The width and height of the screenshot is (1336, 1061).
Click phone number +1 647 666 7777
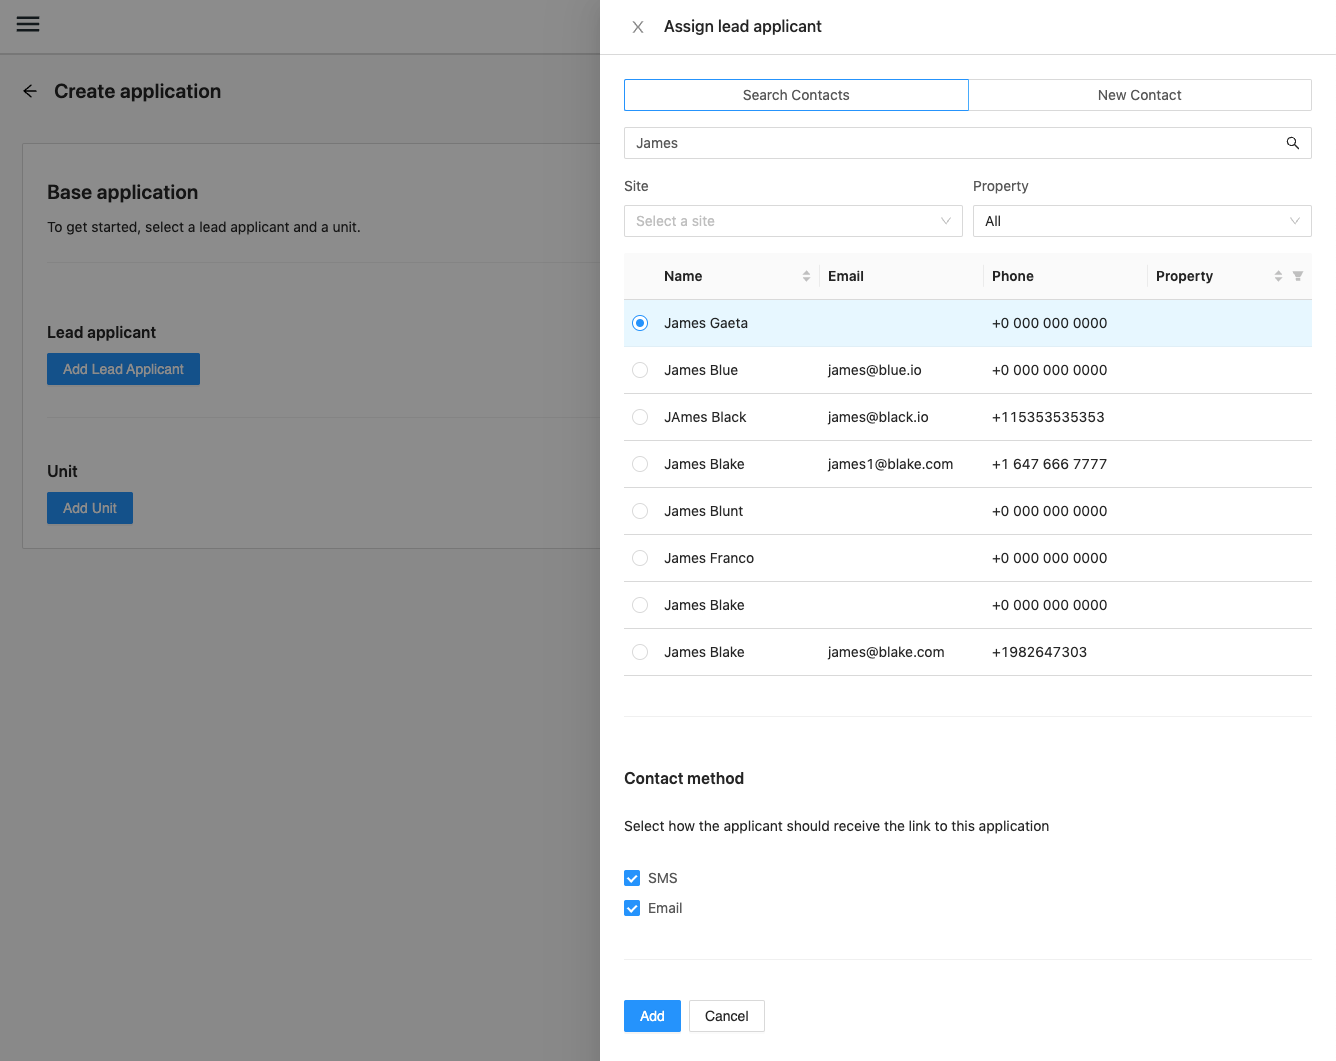[1049, 464]
